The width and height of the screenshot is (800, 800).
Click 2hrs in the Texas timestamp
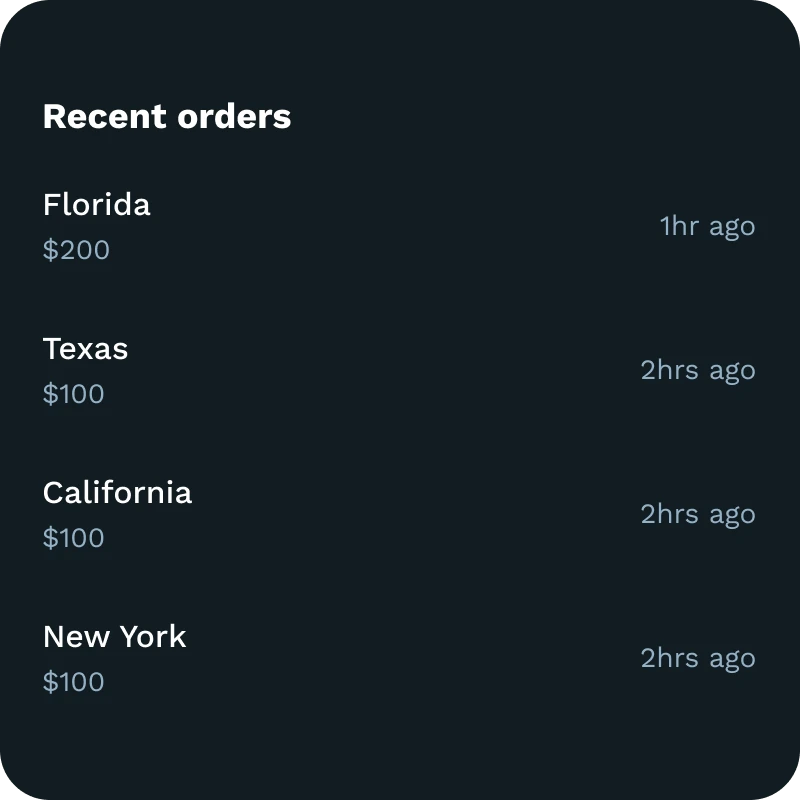click(x=670, y=370)
